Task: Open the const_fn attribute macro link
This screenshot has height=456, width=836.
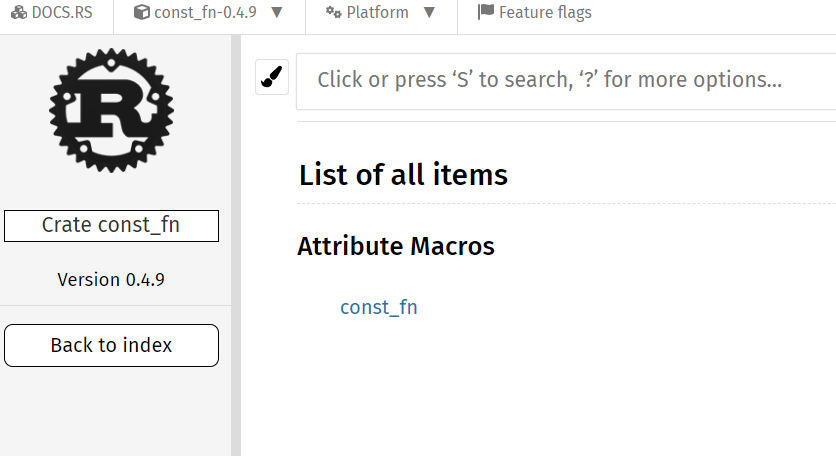Action: coord(379,307)
